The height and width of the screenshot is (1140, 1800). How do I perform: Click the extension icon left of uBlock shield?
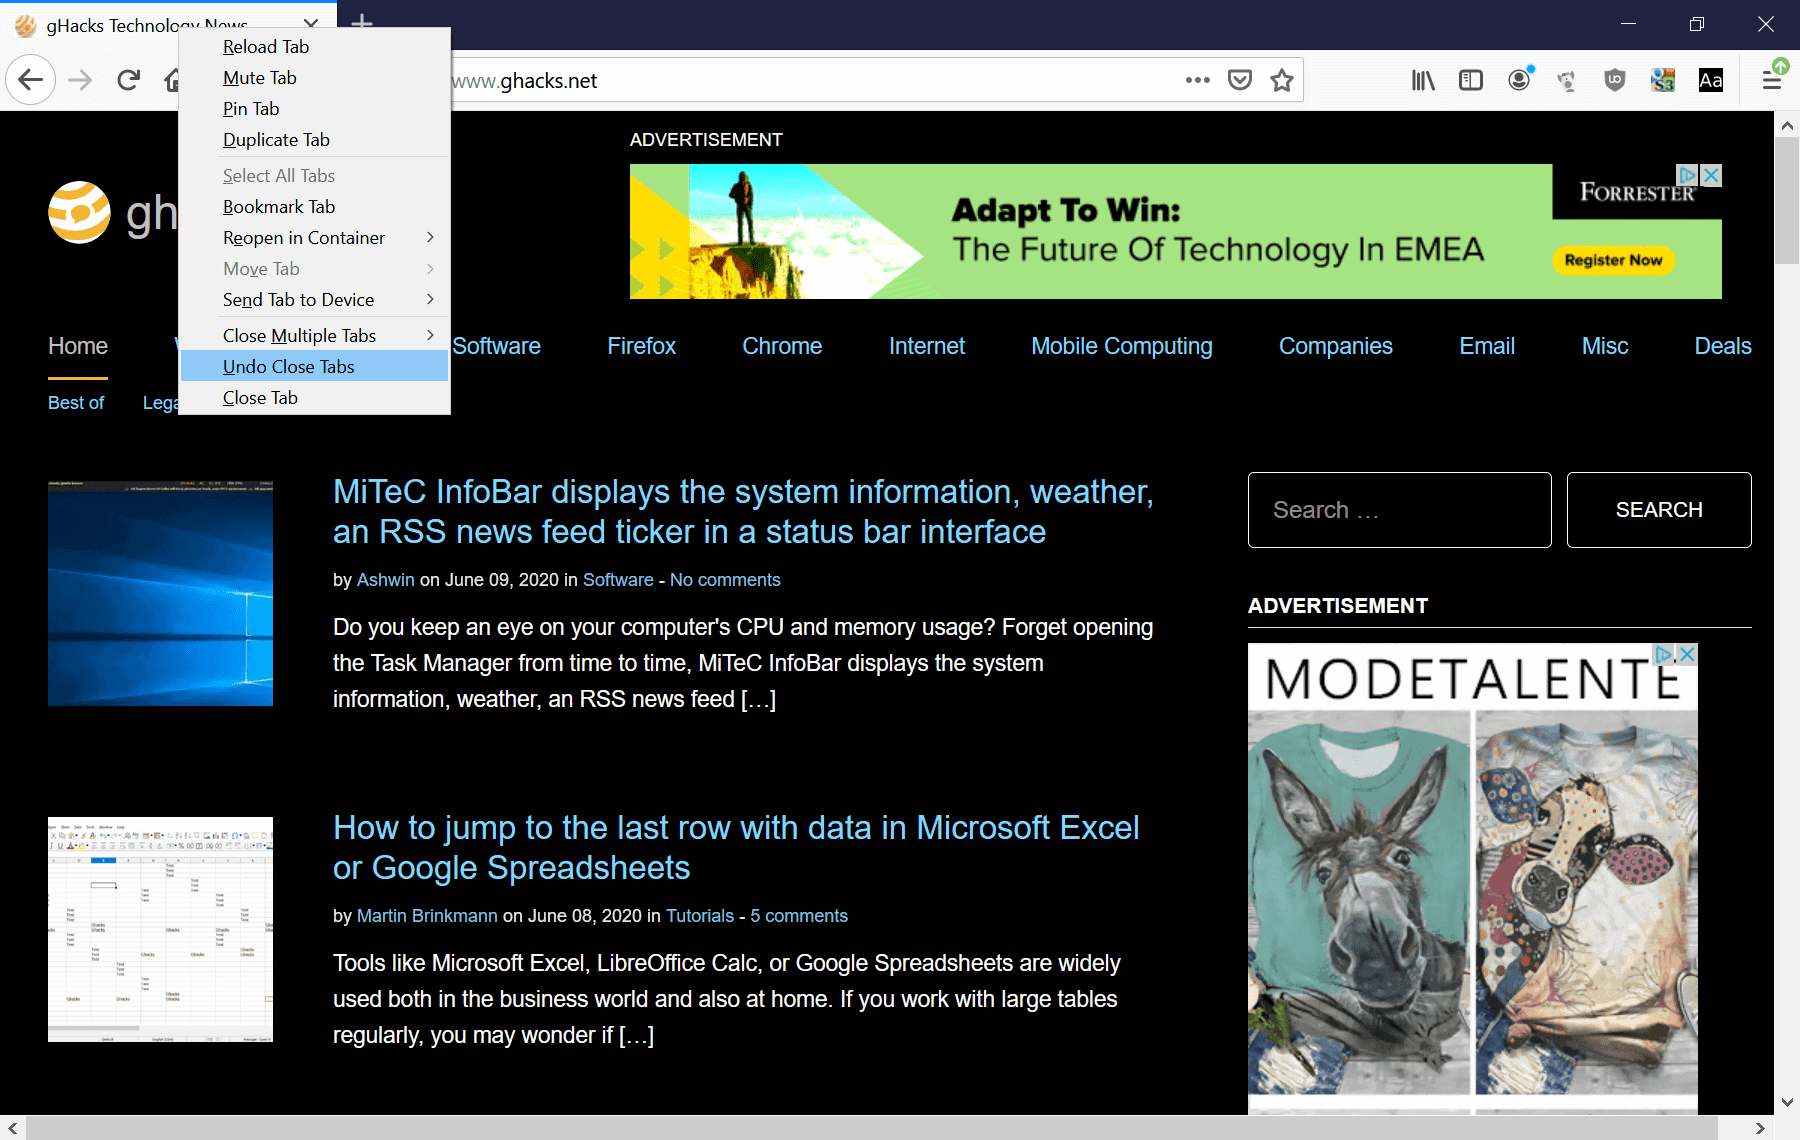1567,80
